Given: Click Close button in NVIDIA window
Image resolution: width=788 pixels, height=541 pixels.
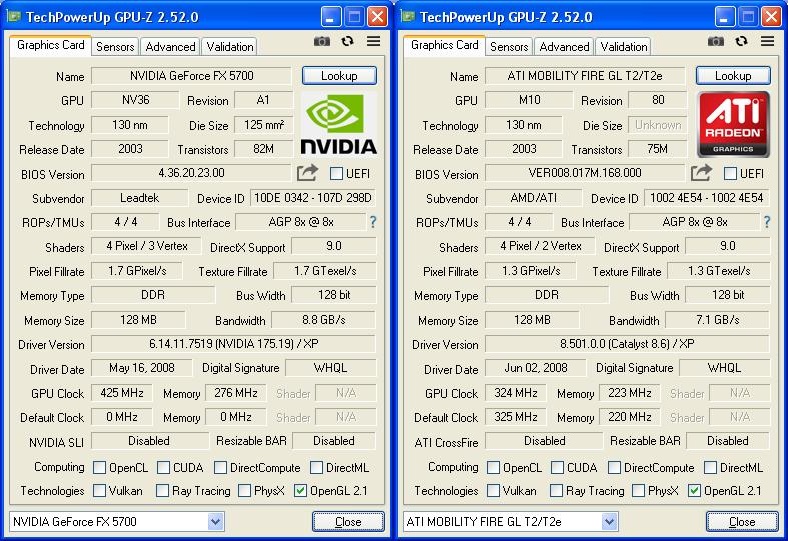Looking at the screenshot, I should point(348,521).
